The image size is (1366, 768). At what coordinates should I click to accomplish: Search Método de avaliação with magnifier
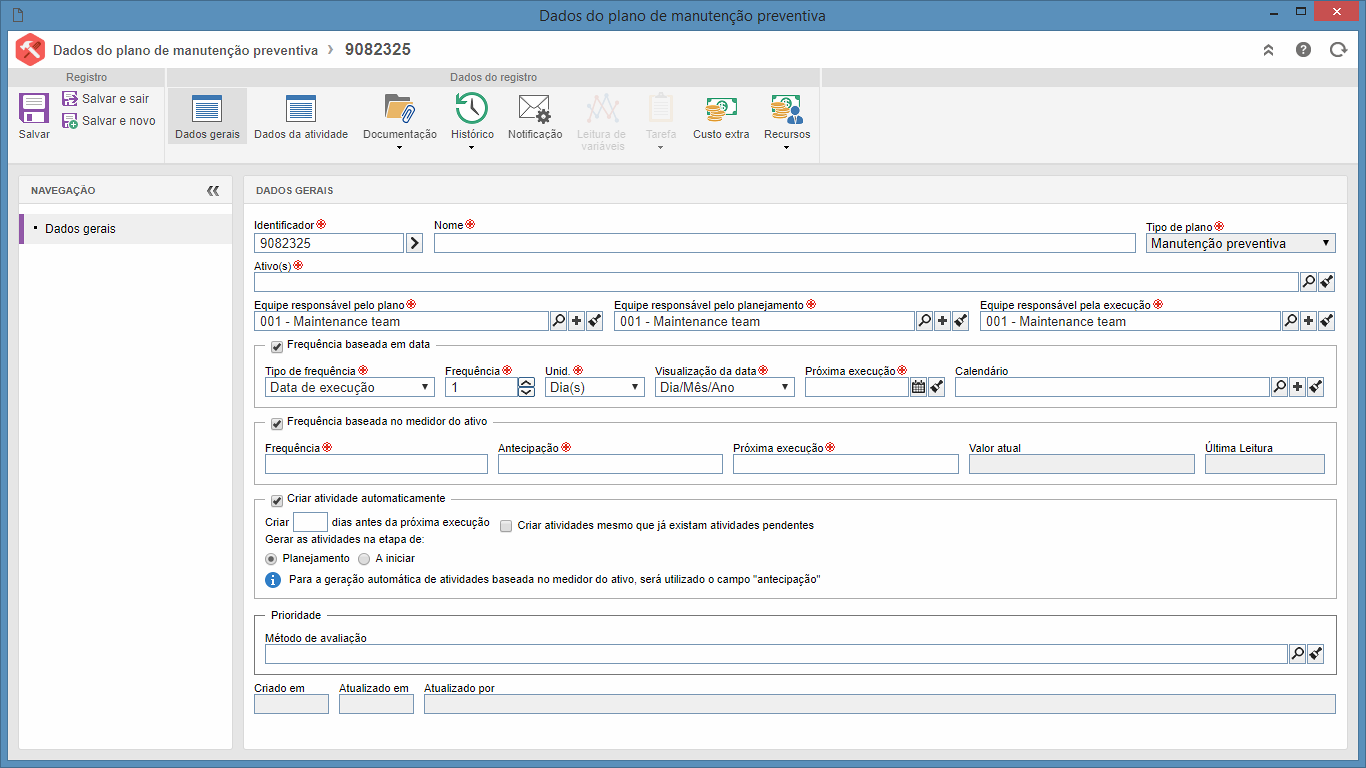pyautogui.click(x=1298, y=654)
